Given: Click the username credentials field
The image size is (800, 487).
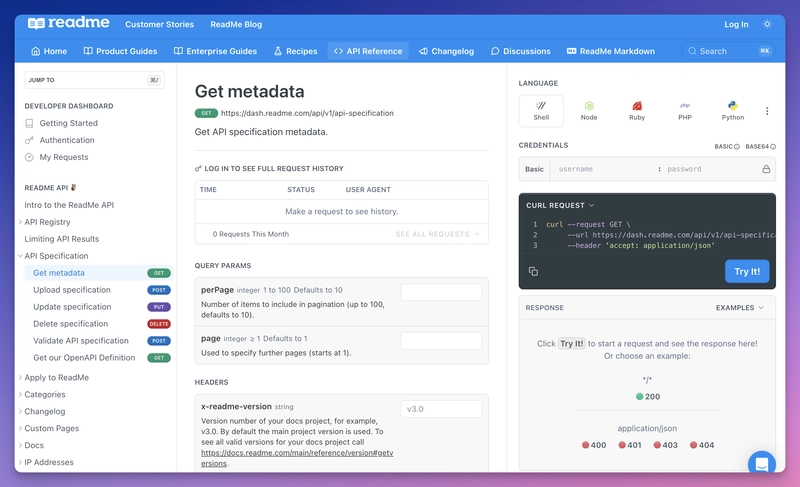Looking at the screenshot, I should tap(602, 169).
